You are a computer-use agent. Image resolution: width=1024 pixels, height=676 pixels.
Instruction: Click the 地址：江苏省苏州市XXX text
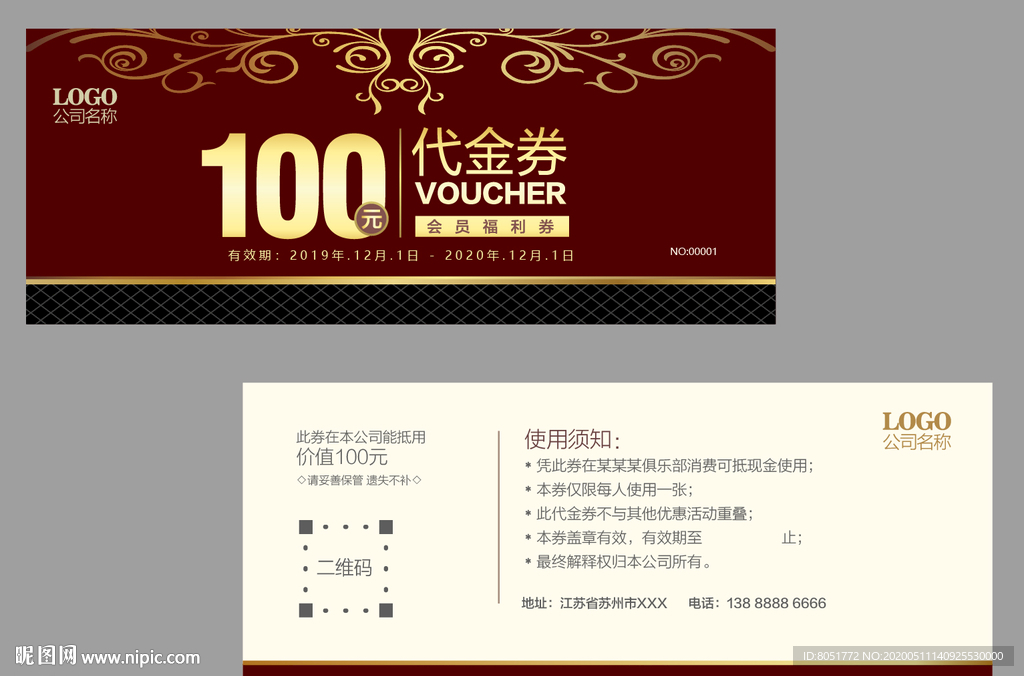coord(594,603)
